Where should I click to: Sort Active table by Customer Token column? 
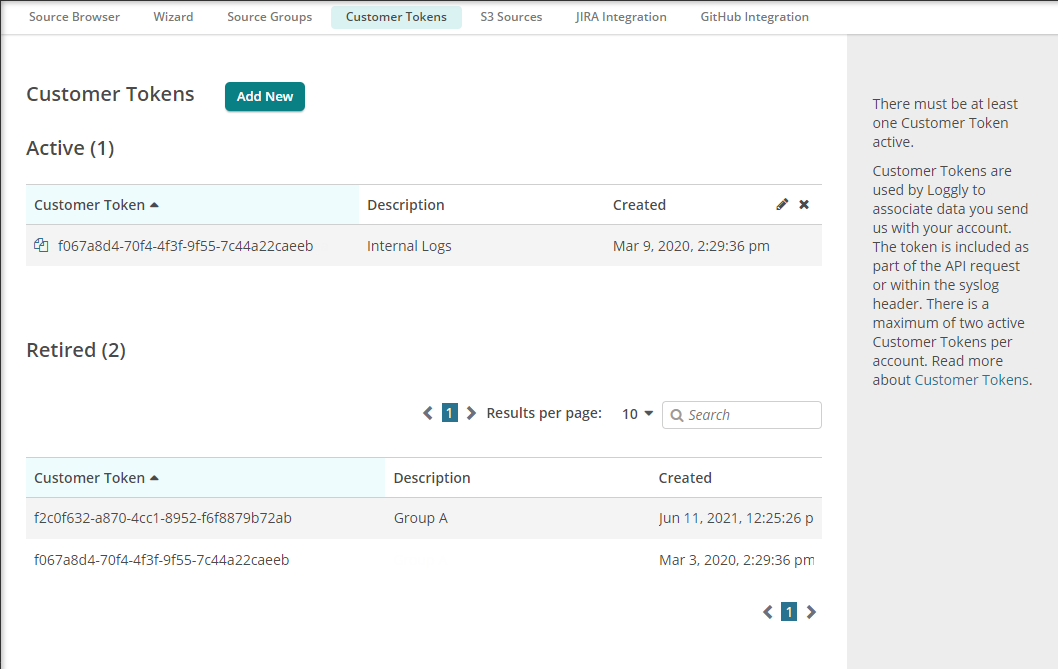coord(96,205)
